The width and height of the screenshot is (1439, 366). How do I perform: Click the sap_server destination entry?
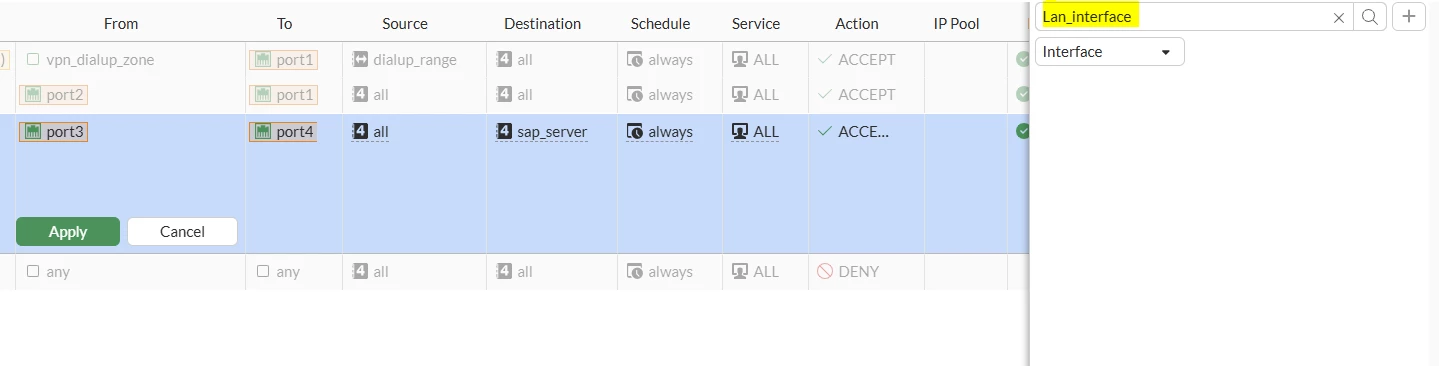click(541, 131)
